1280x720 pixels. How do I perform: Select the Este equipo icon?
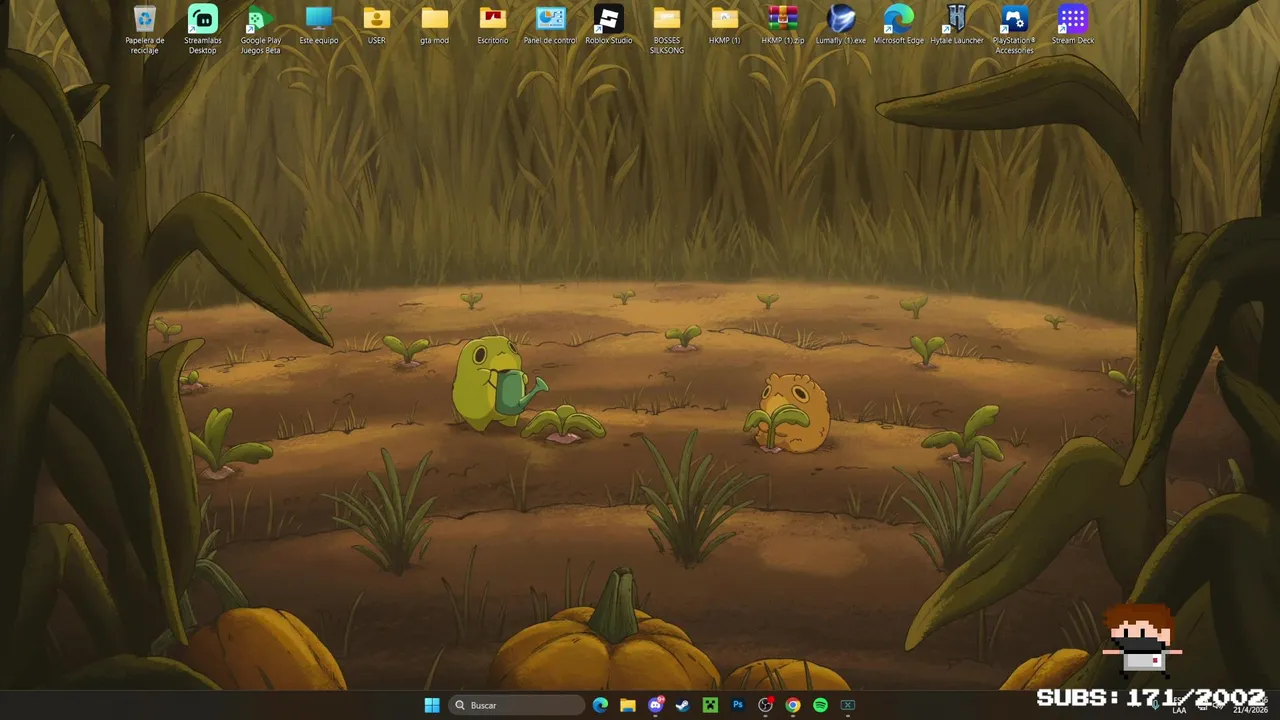pyautogui.click(x=319, y=25)
